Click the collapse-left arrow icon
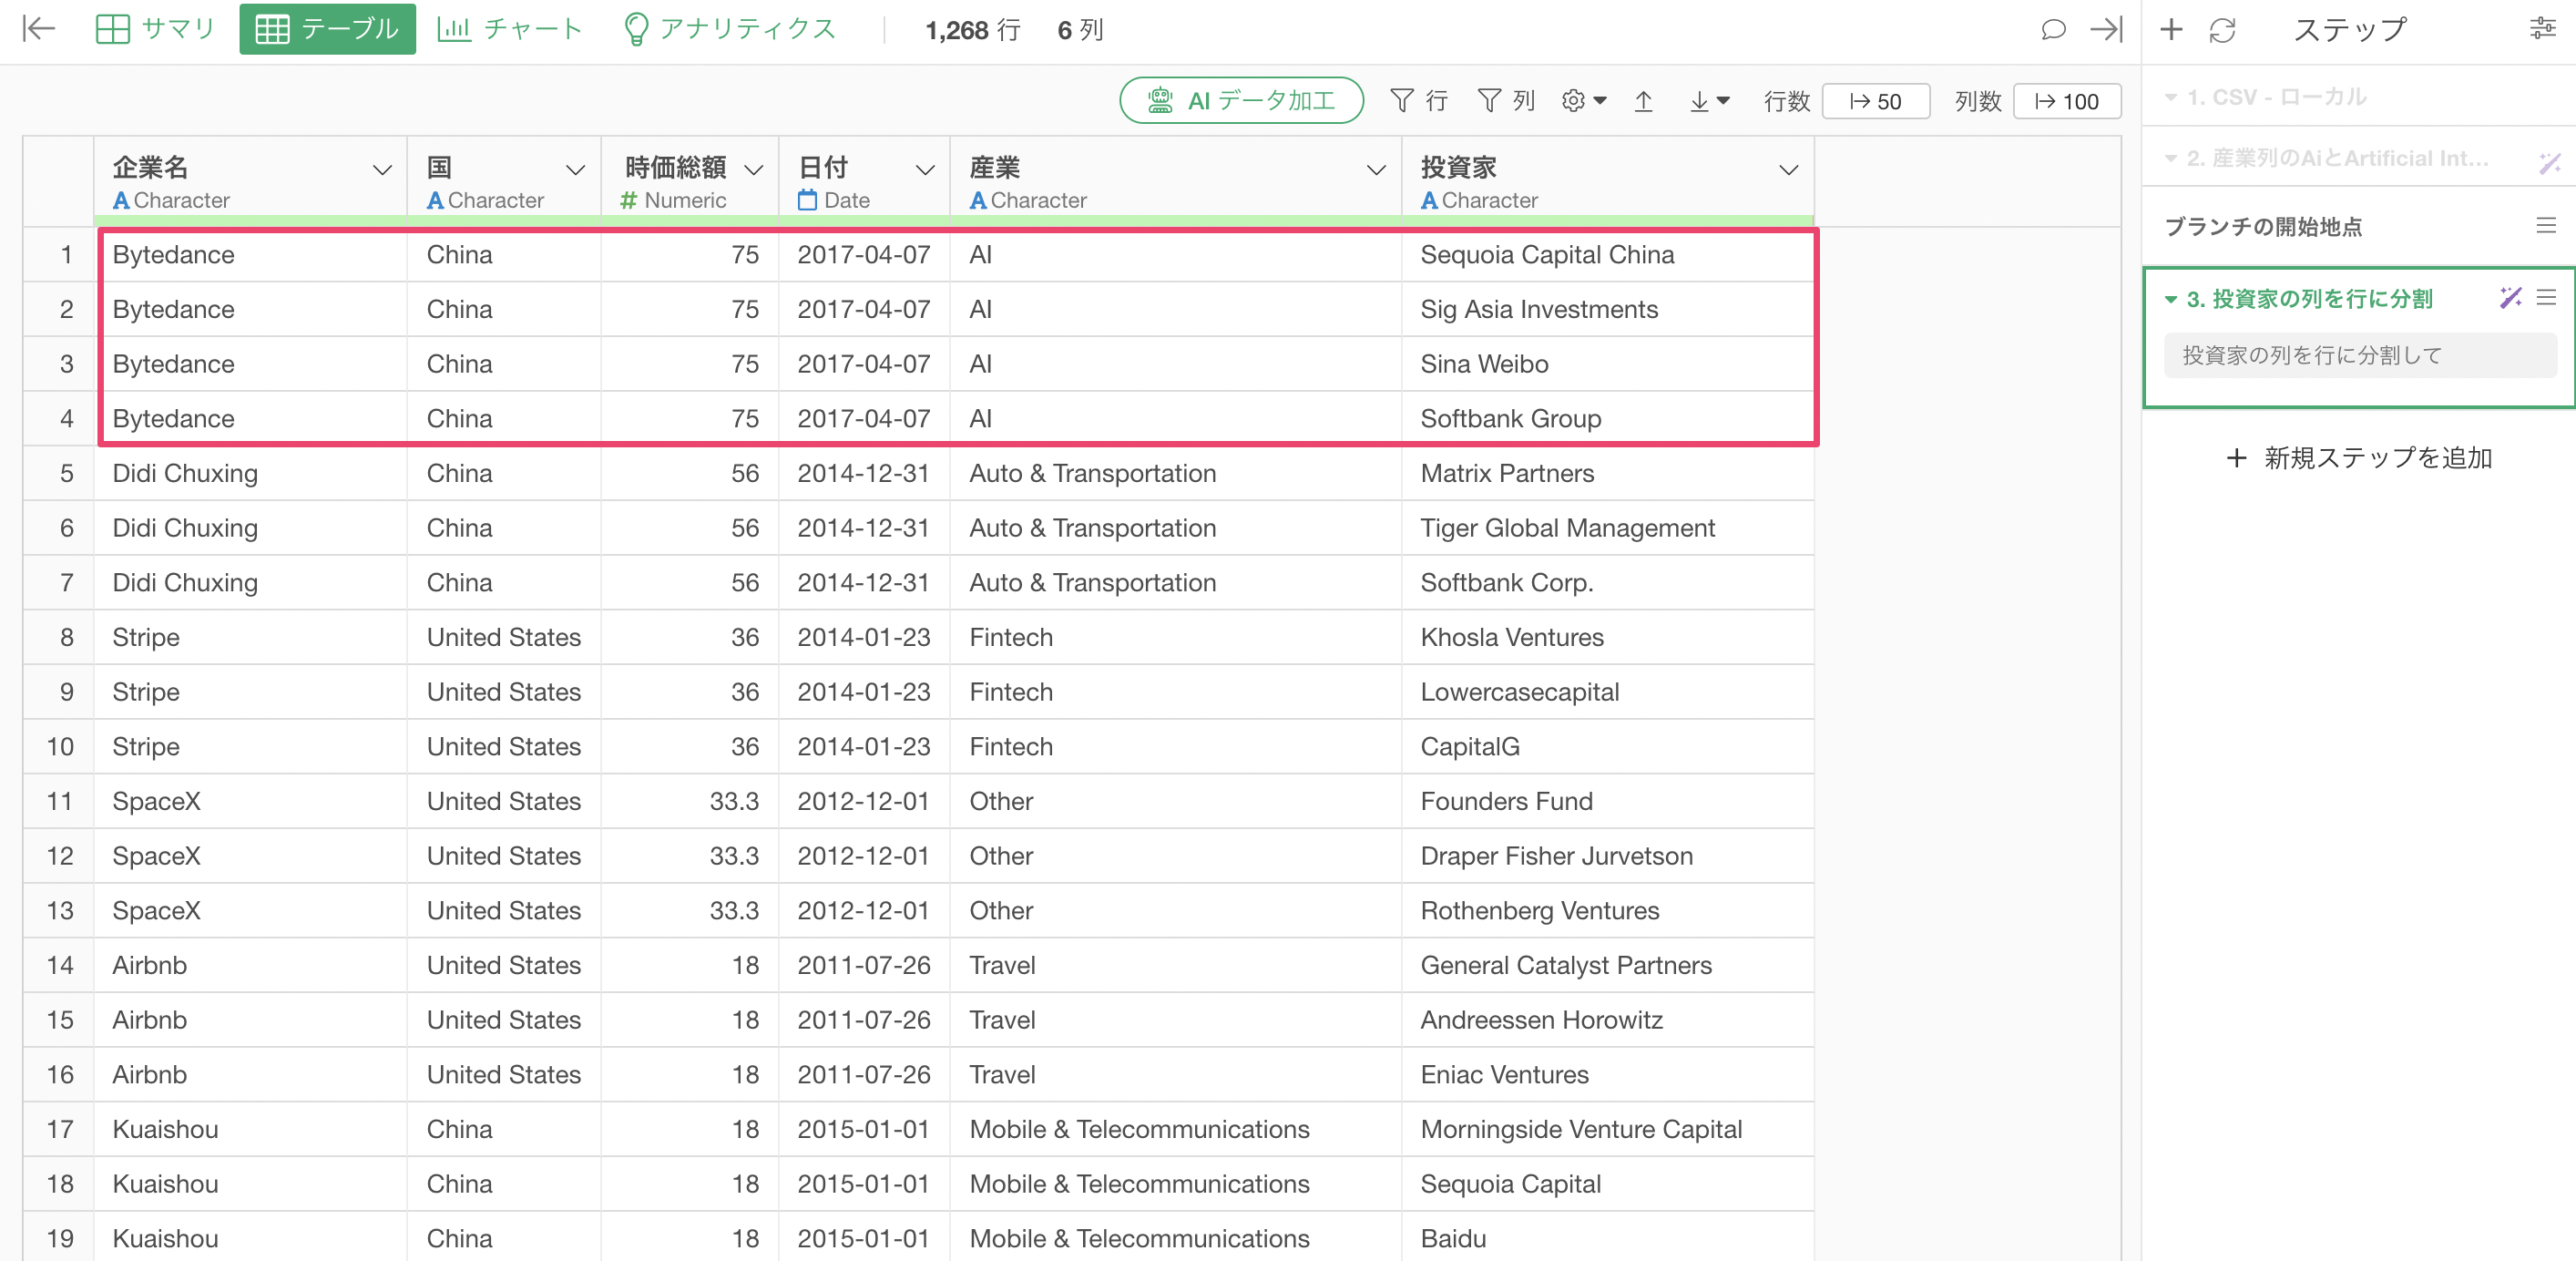 click(x=38, y=29)
